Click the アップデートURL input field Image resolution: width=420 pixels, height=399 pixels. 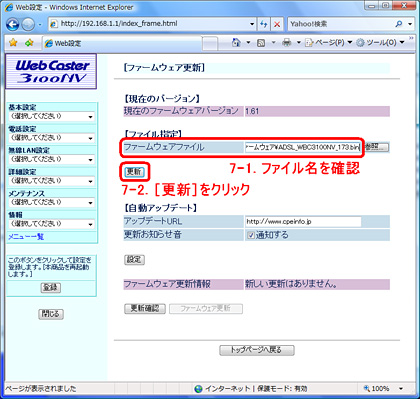coord(303,222)
